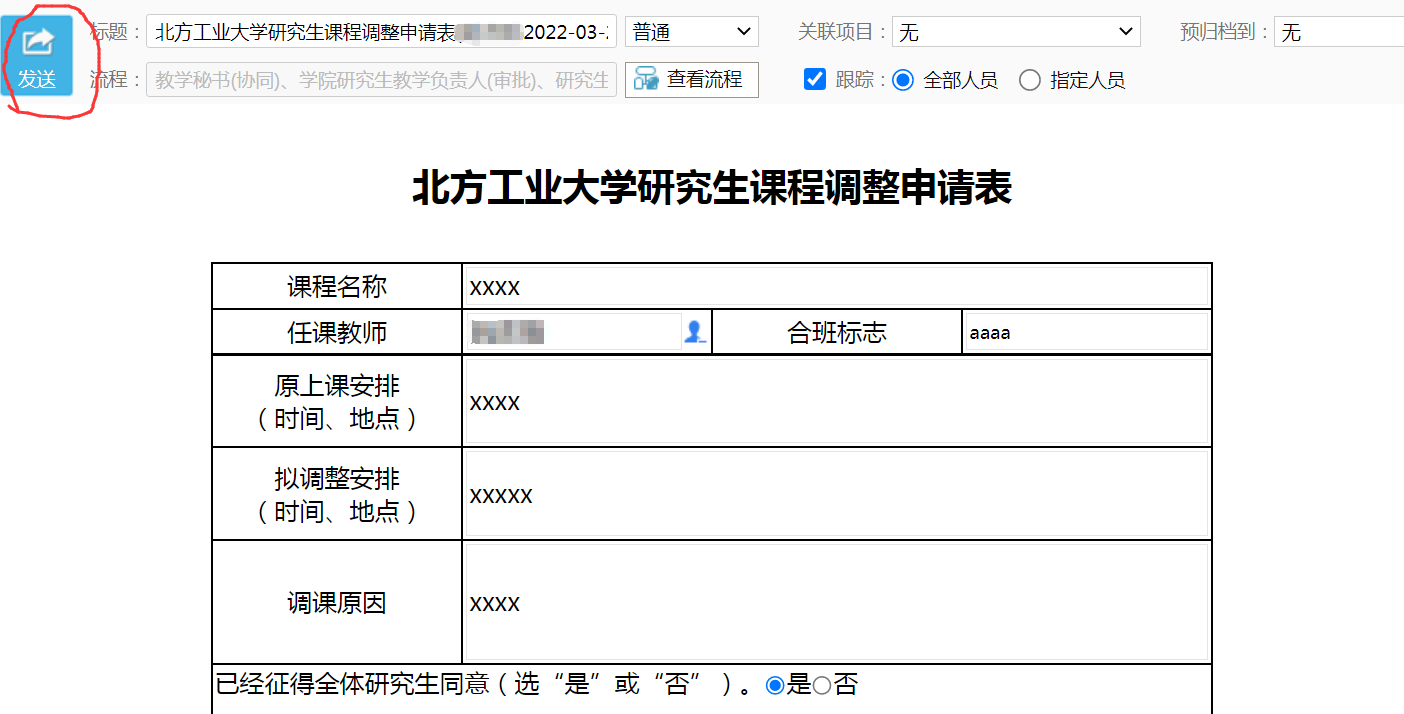1404x714 pixels.
Task: Click the greyed-out 流程 workflow field
Action: coord(380,80)
